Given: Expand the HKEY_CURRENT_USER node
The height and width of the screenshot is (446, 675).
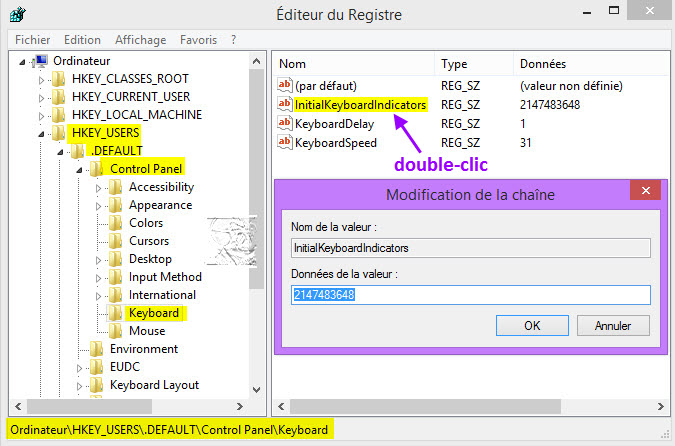Looking at the screenshot, I should [41, 98].
